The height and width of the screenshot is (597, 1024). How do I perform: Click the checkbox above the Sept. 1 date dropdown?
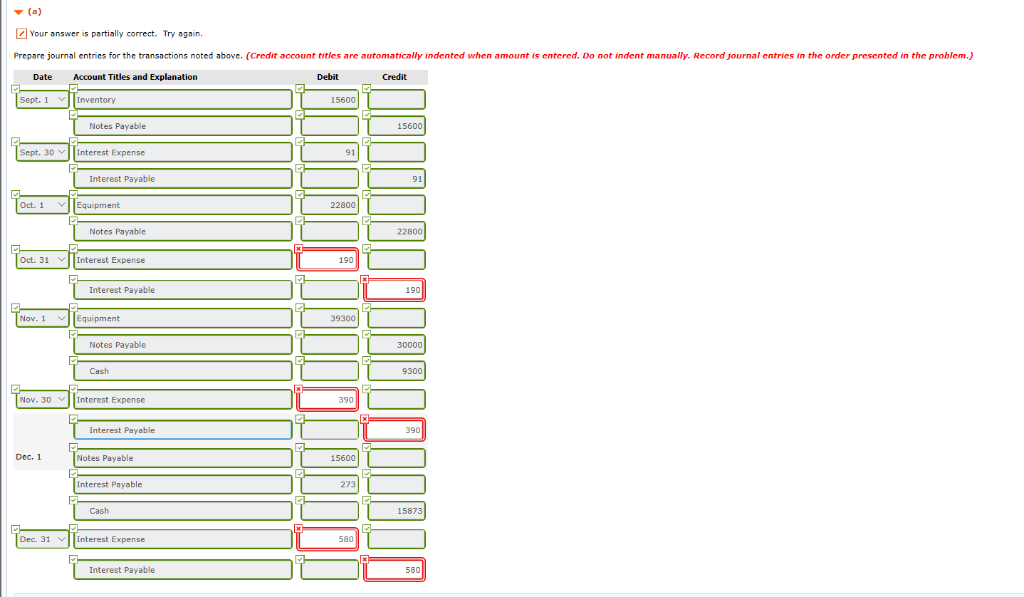tap(13, 90)
